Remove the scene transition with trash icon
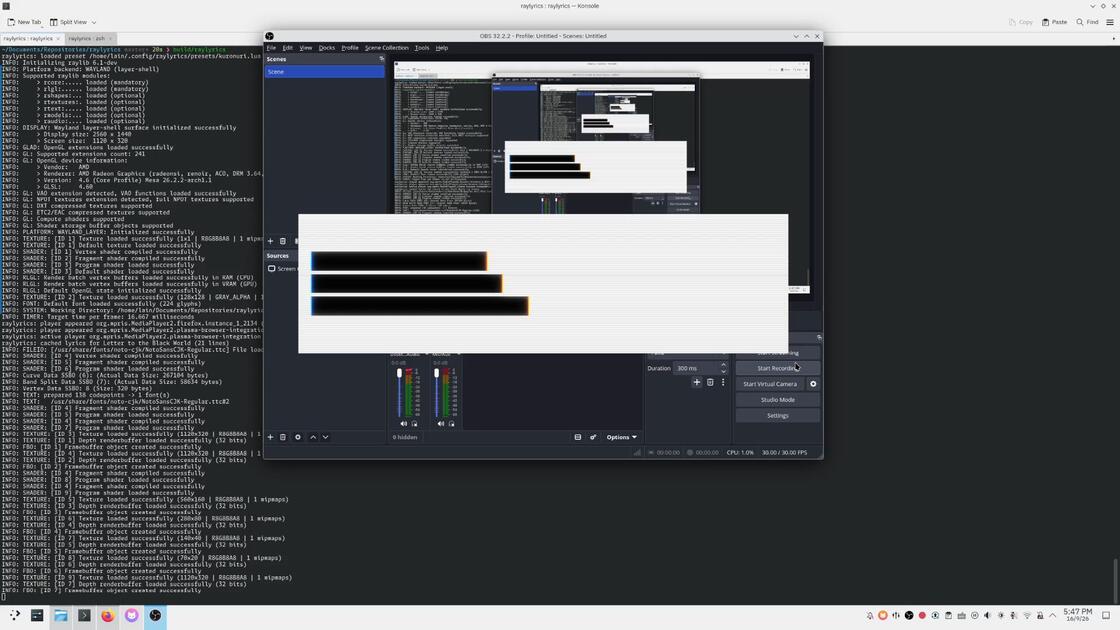The width and height of the screenshot is (1120, 630). (710, 382)
